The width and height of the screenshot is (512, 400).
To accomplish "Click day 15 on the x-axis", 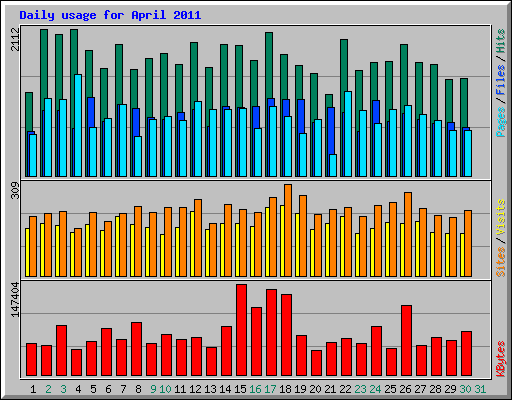I will (x=240, y=389).
